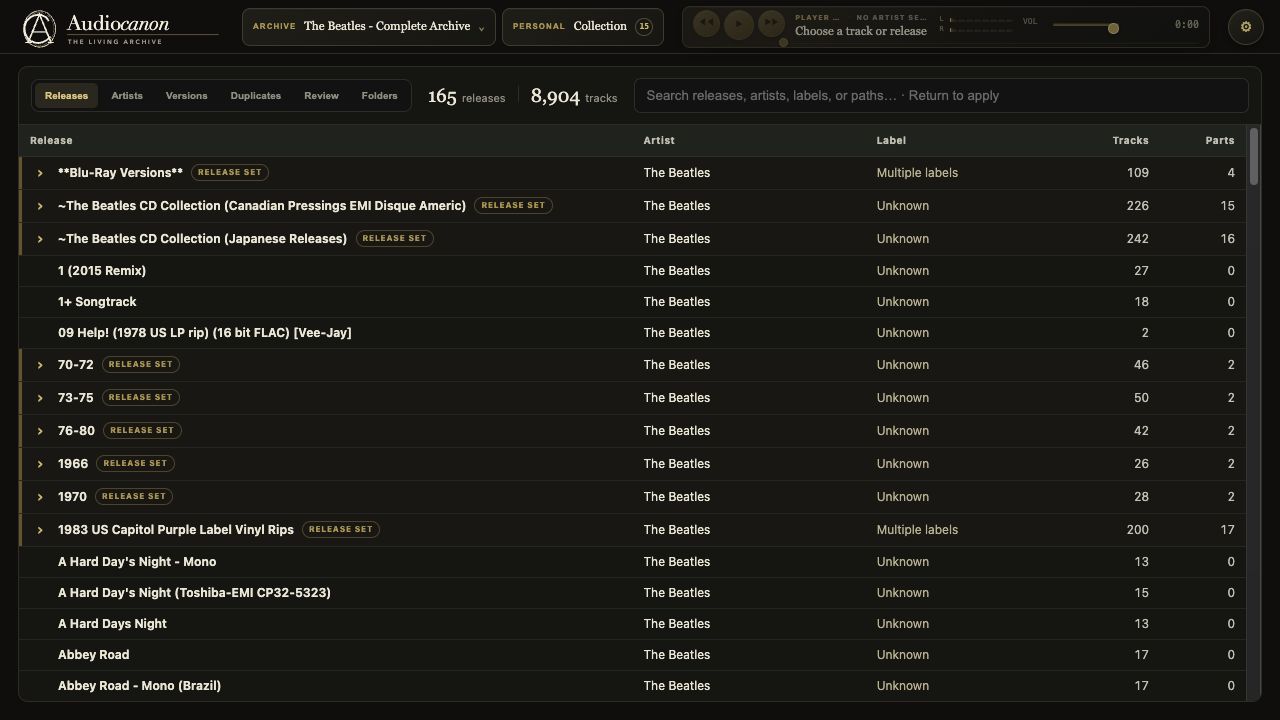Screen dimensions: 1280x720
Task: Expand the 73-75 release set
Action: [x=40, y=398]
